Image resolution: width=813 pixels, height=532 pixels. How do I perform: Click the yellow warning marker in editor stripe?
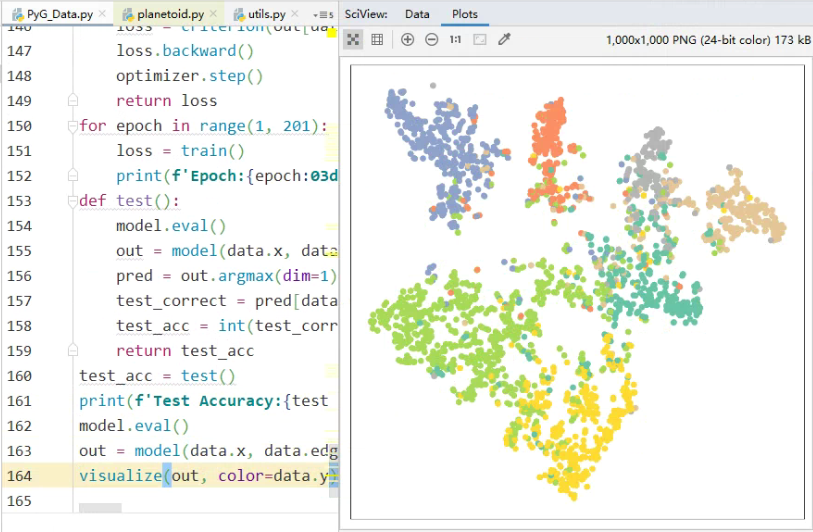[x=332, y=33]
